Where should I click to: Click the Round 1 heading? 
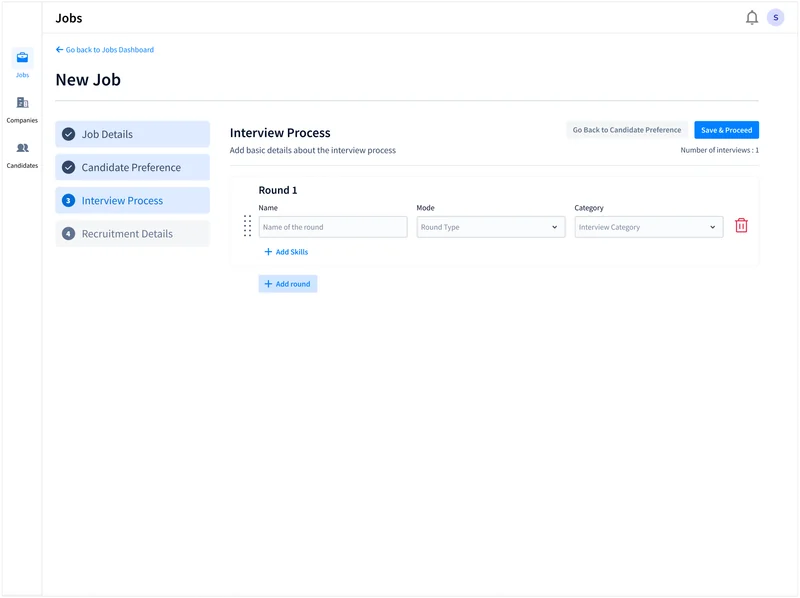278,190
